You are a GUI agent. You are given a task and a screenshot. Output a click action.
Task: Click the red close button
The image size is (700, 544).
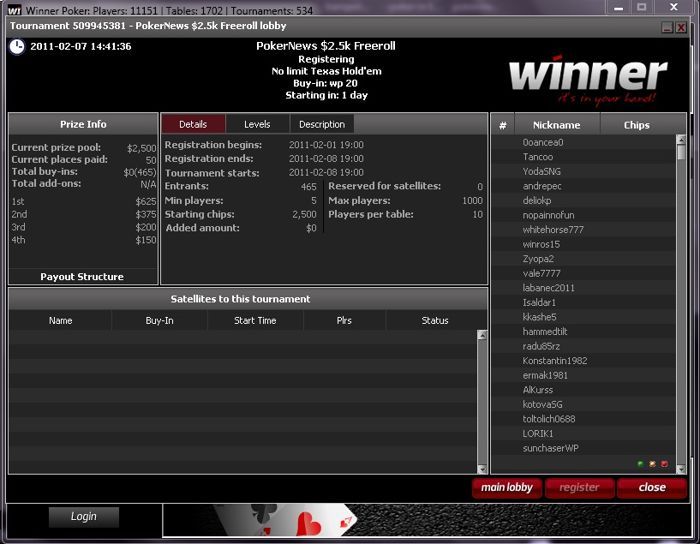tap(652, 487)
